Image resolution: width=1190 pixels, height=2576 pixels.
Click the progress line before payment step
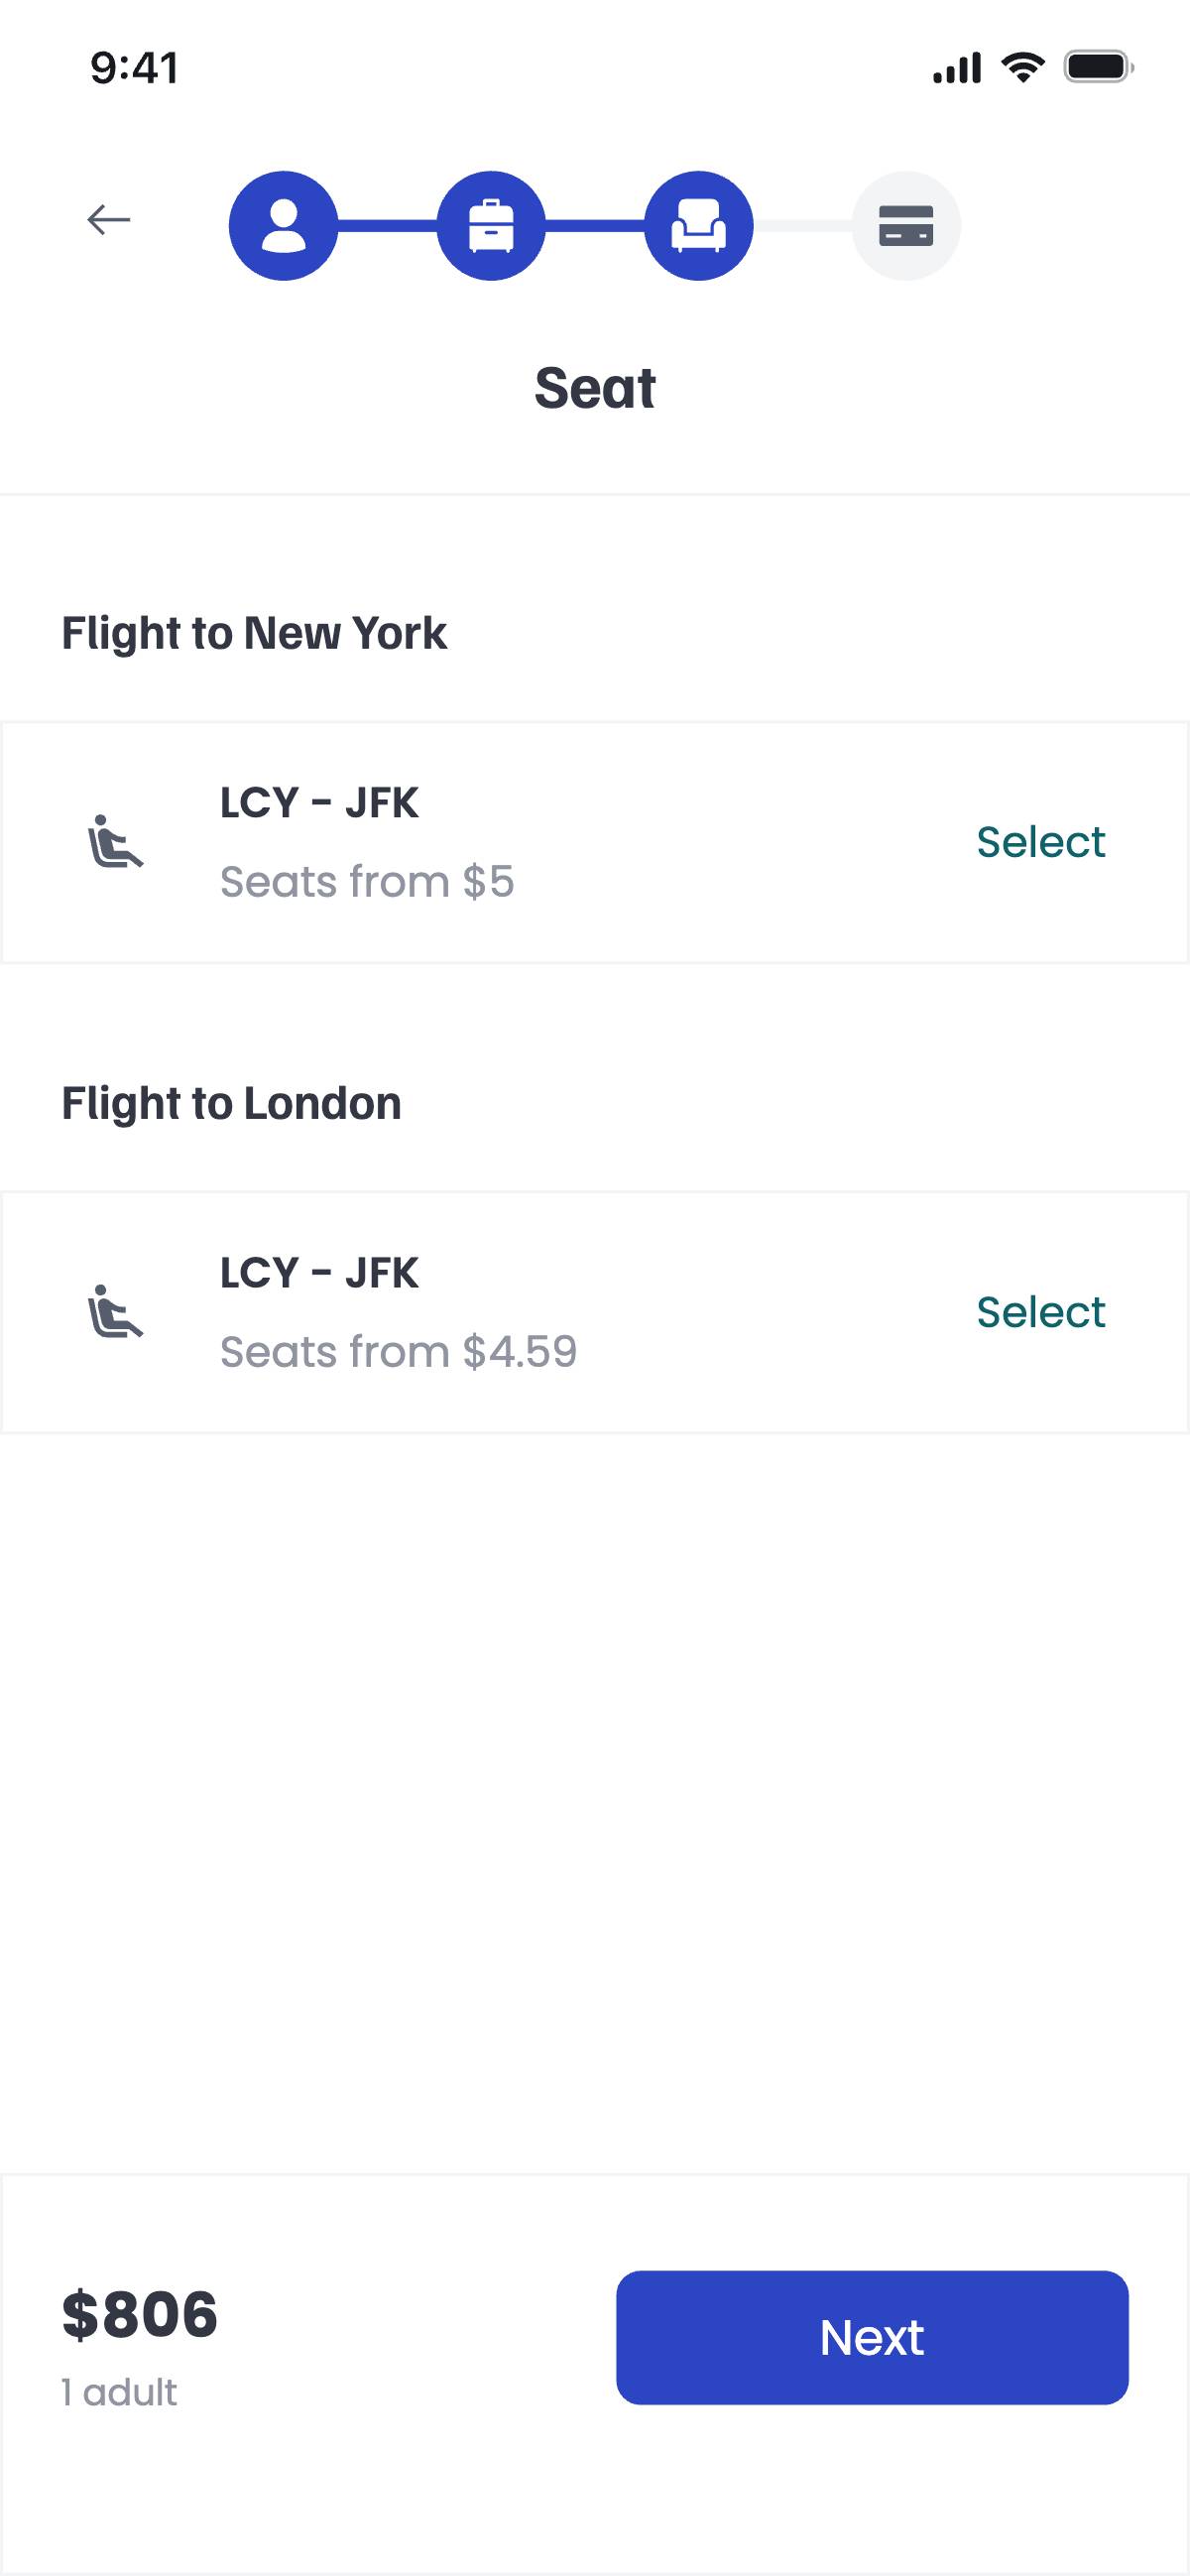click(x=802, y=226)
